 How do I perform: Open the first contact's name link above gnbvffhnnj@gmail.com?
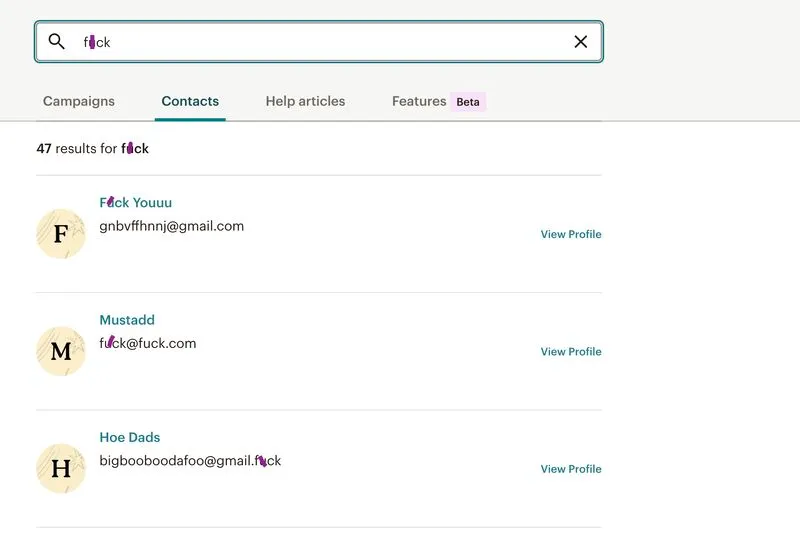[x=136, y=203]
